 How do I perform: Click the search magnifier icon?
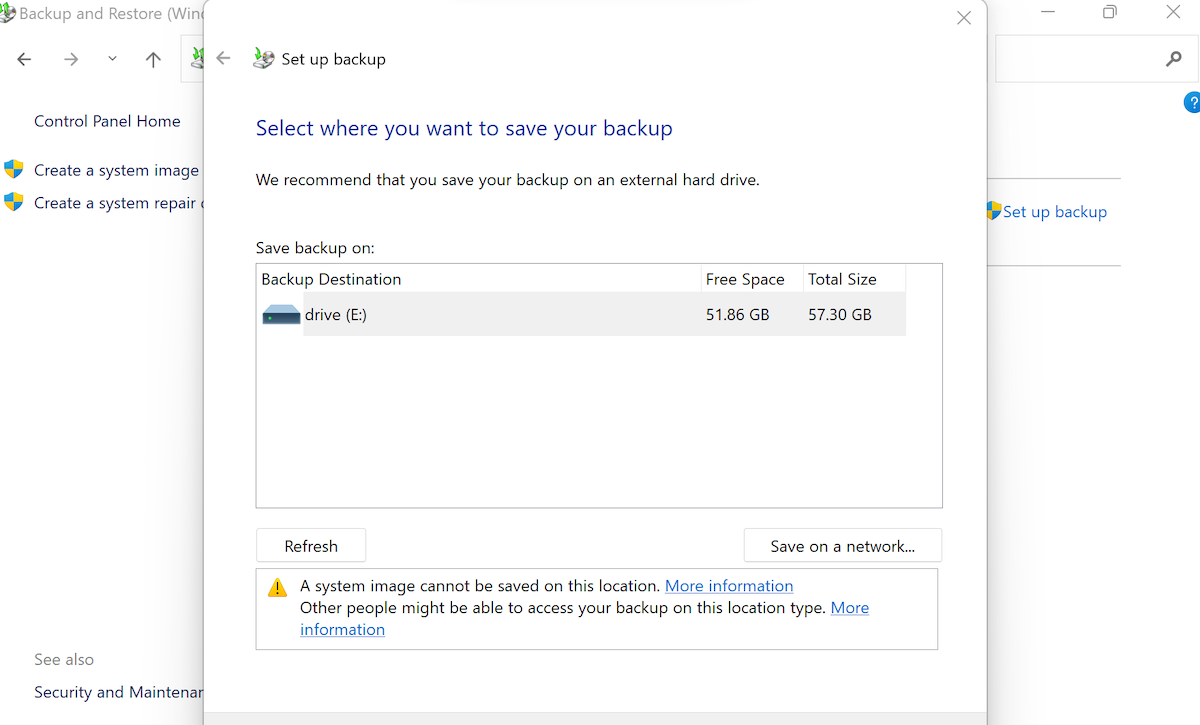pos(1174,60)
